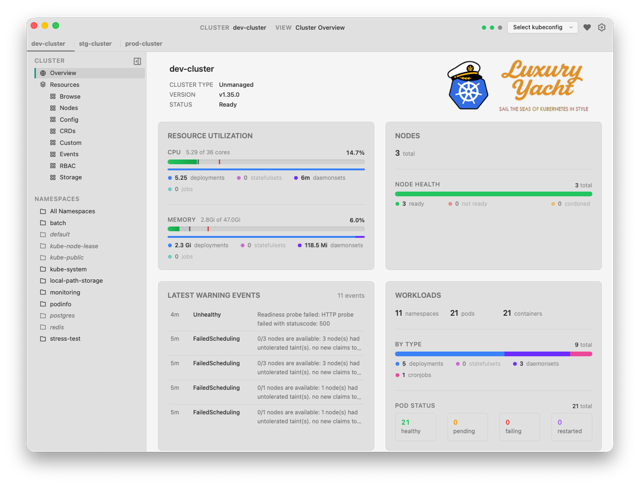Image resolution: width=640 pixels, height=487 pixels.
Task: Click the CPU utilization progress bar
Action: pos(266,162)
